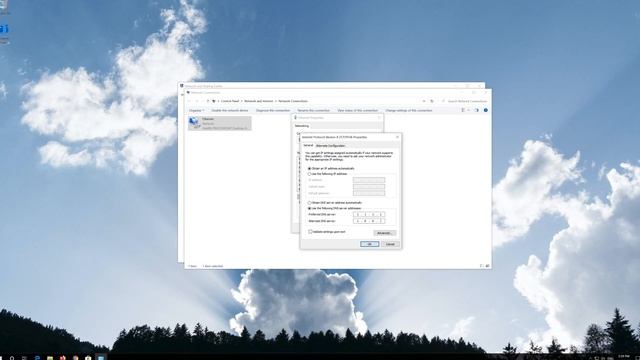Screen dimensions: 640x360
Task: Select 'Use the following DNS server addresses' radio
Action: pyautogui.click(x=310, y=208)
